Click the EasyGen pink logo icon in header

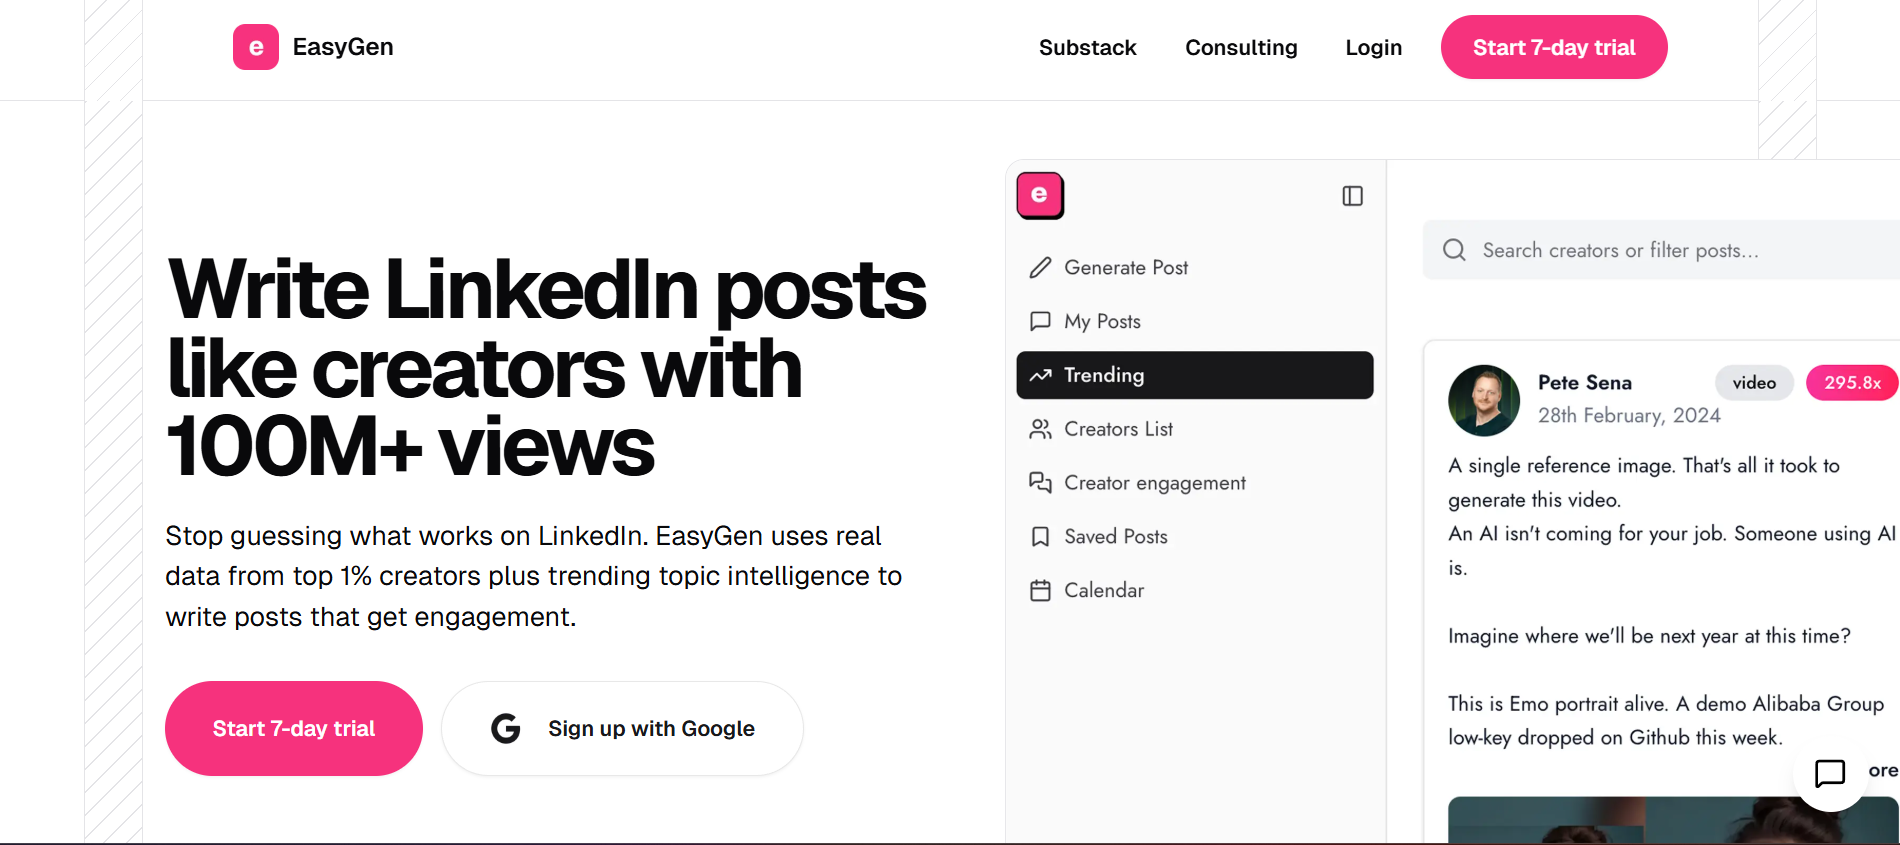pos(256,47)
